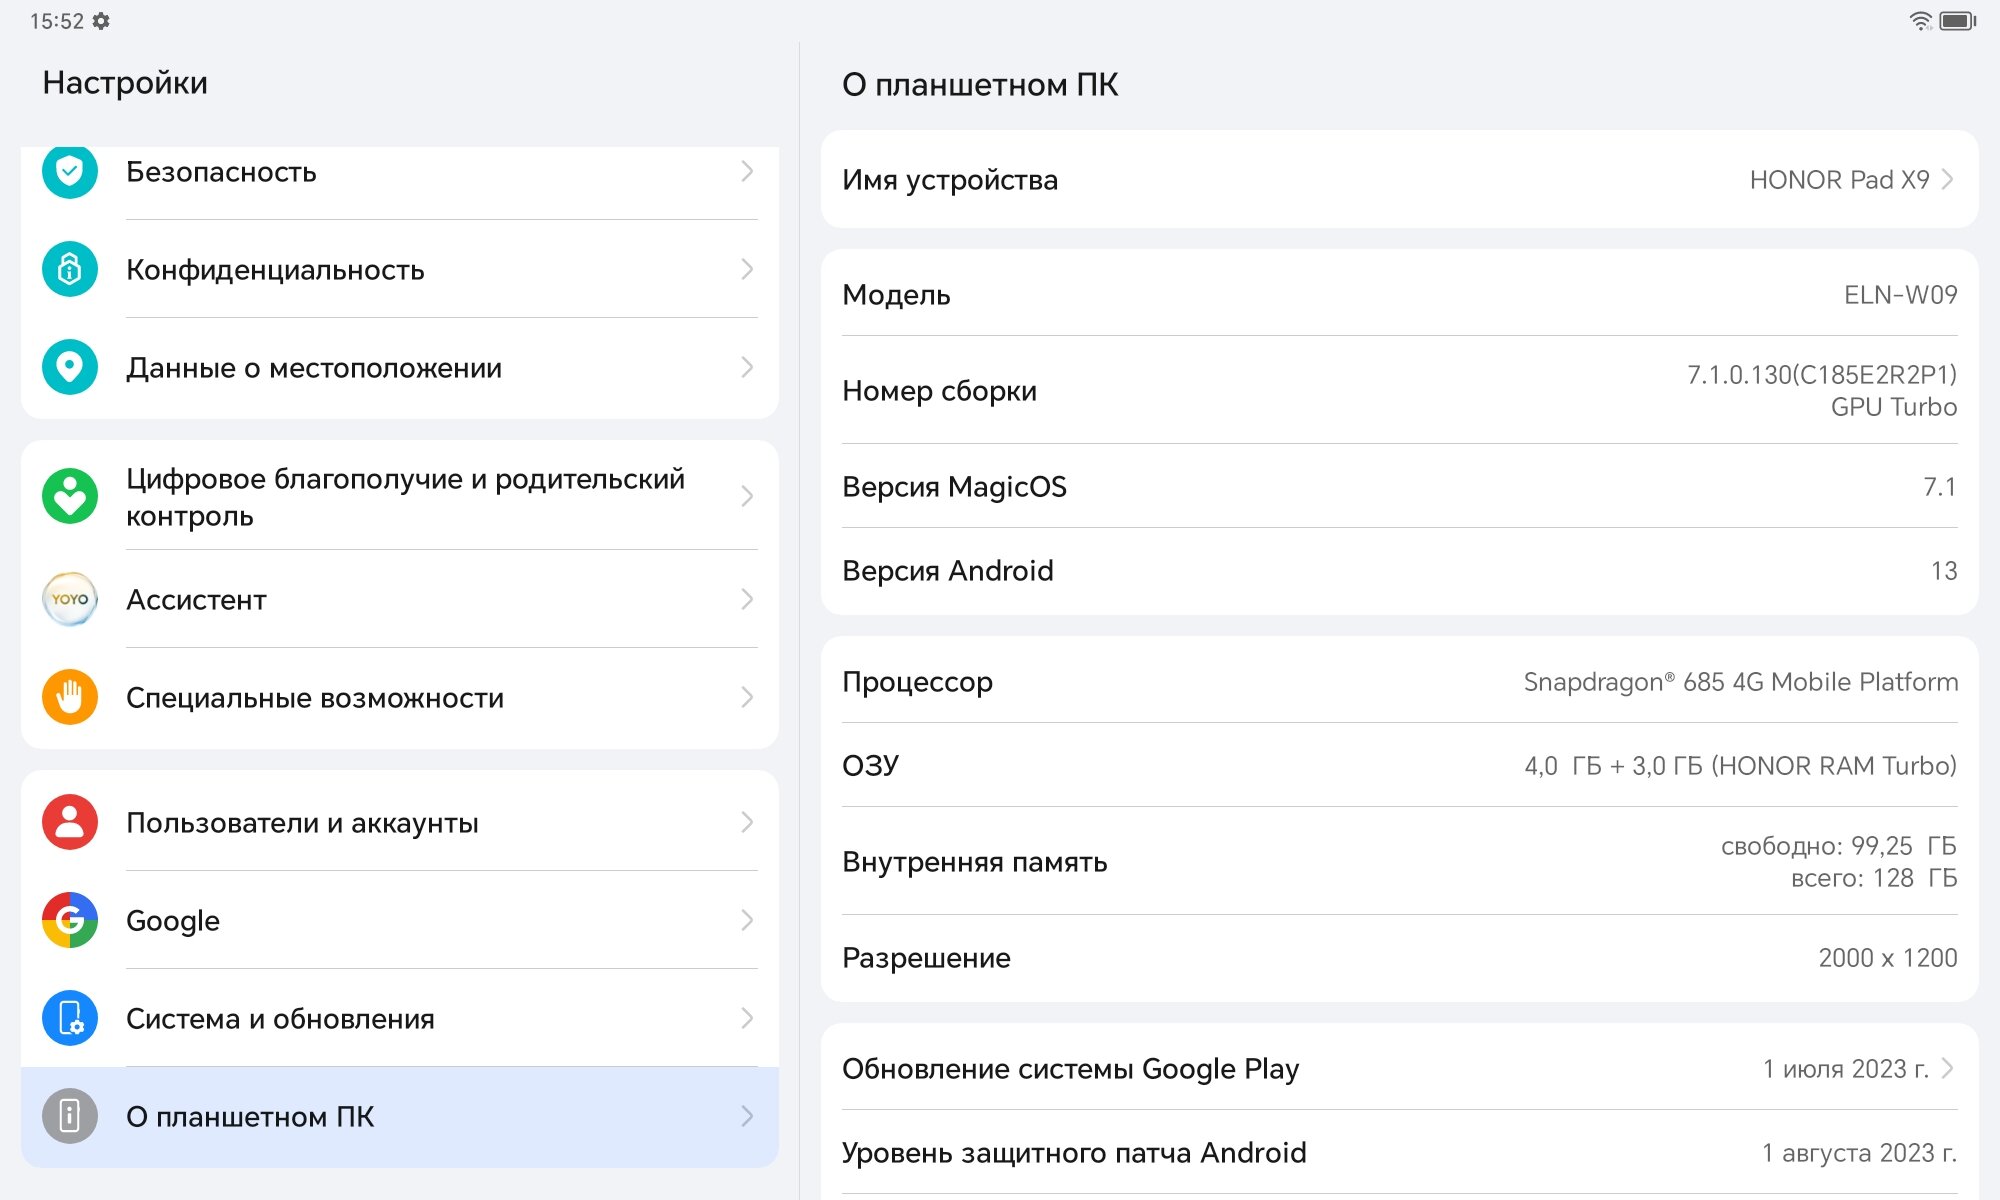This screenshot has width=2000, height=1200.
Task: Tap the Security shield icon
Action: point(70,171)
